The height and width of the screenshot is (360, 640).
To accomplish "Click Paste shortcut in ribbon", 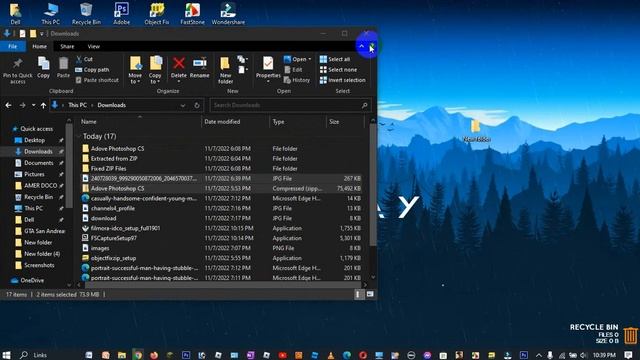I will tap(97, 80).
